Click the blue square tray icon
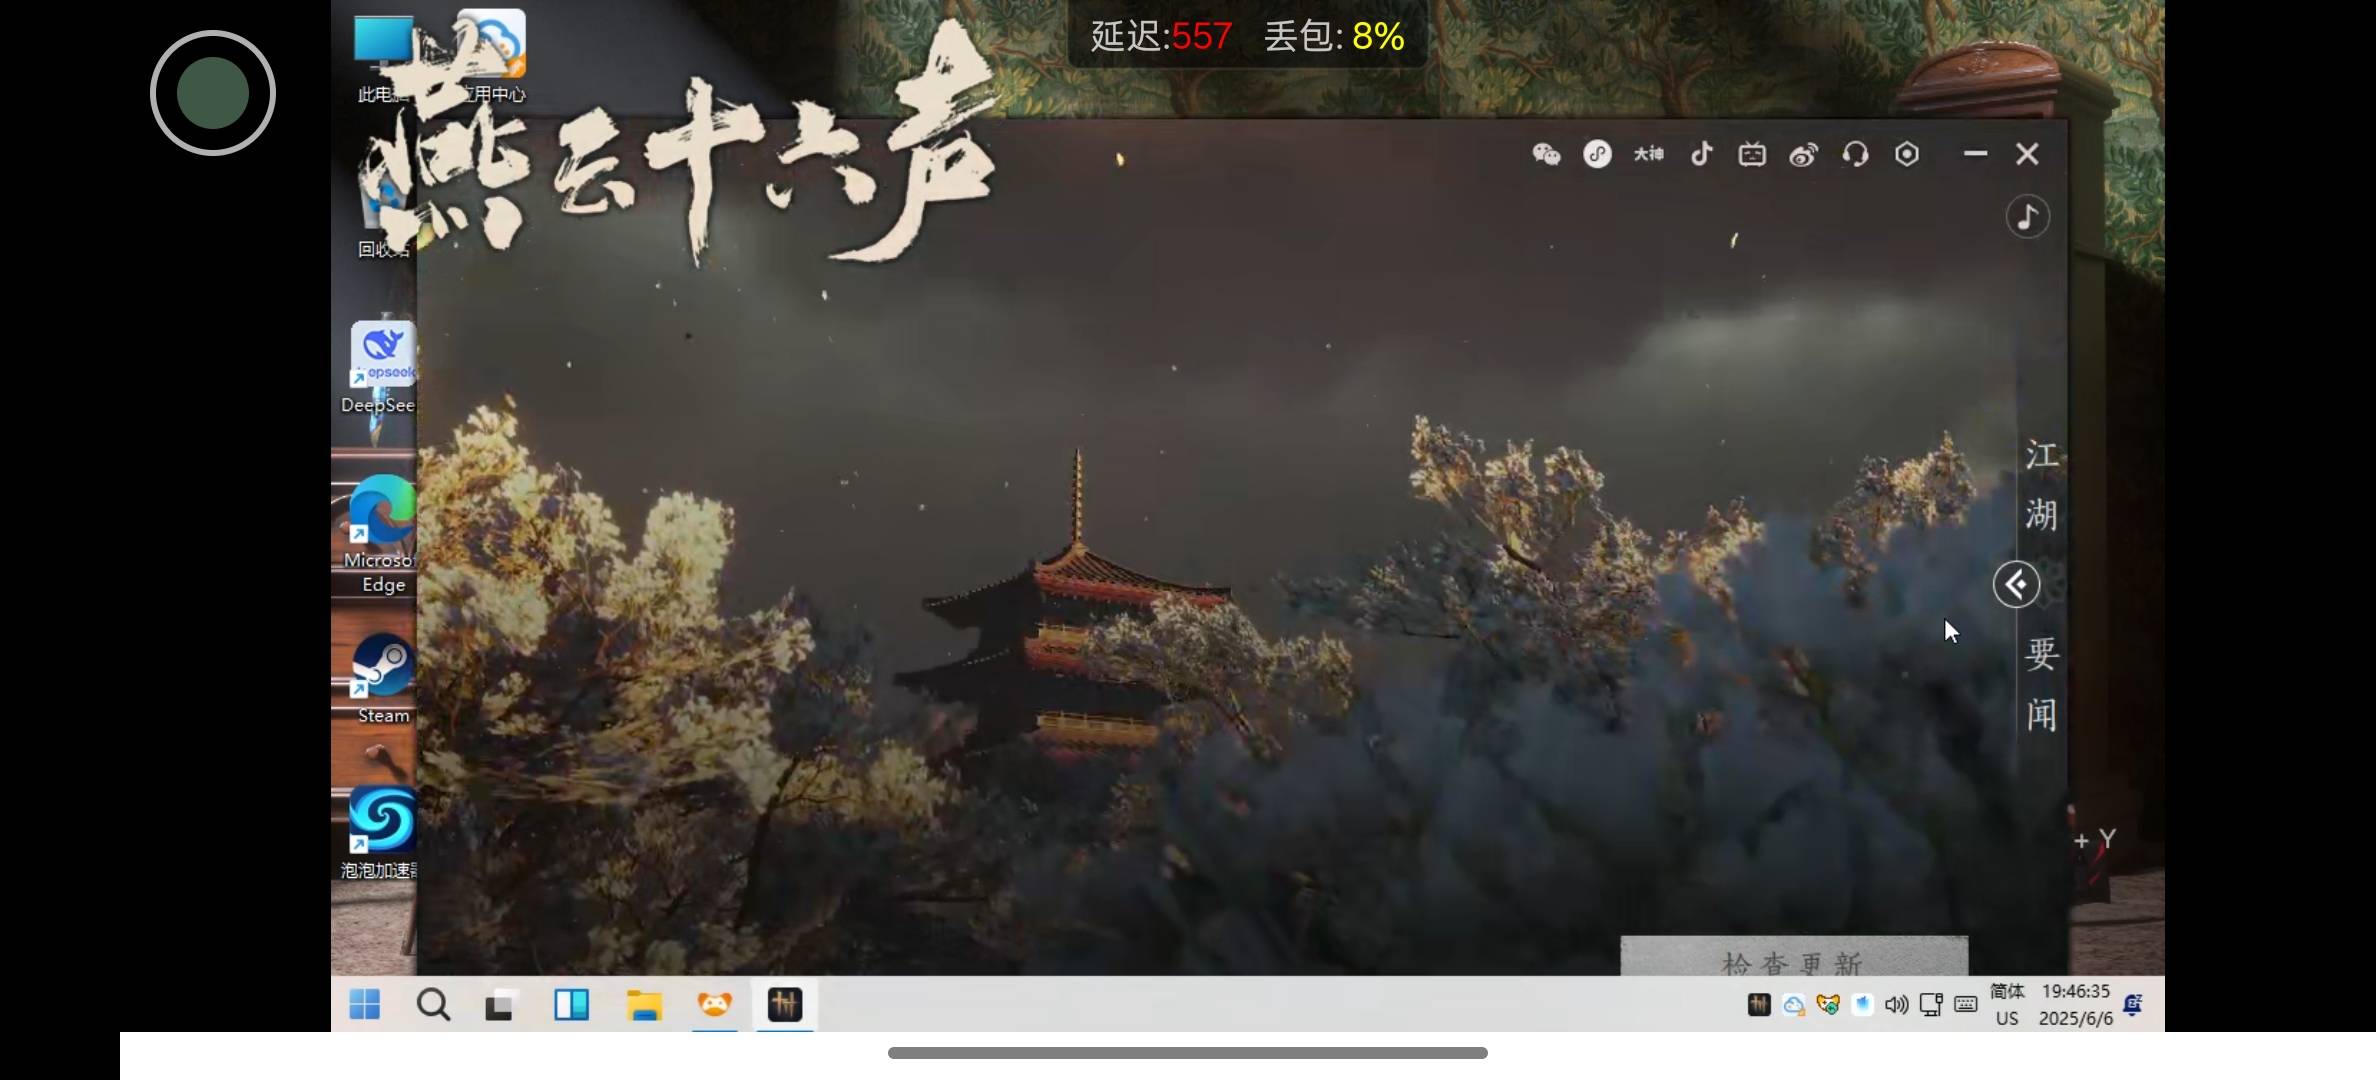 coord(1862,1004)
